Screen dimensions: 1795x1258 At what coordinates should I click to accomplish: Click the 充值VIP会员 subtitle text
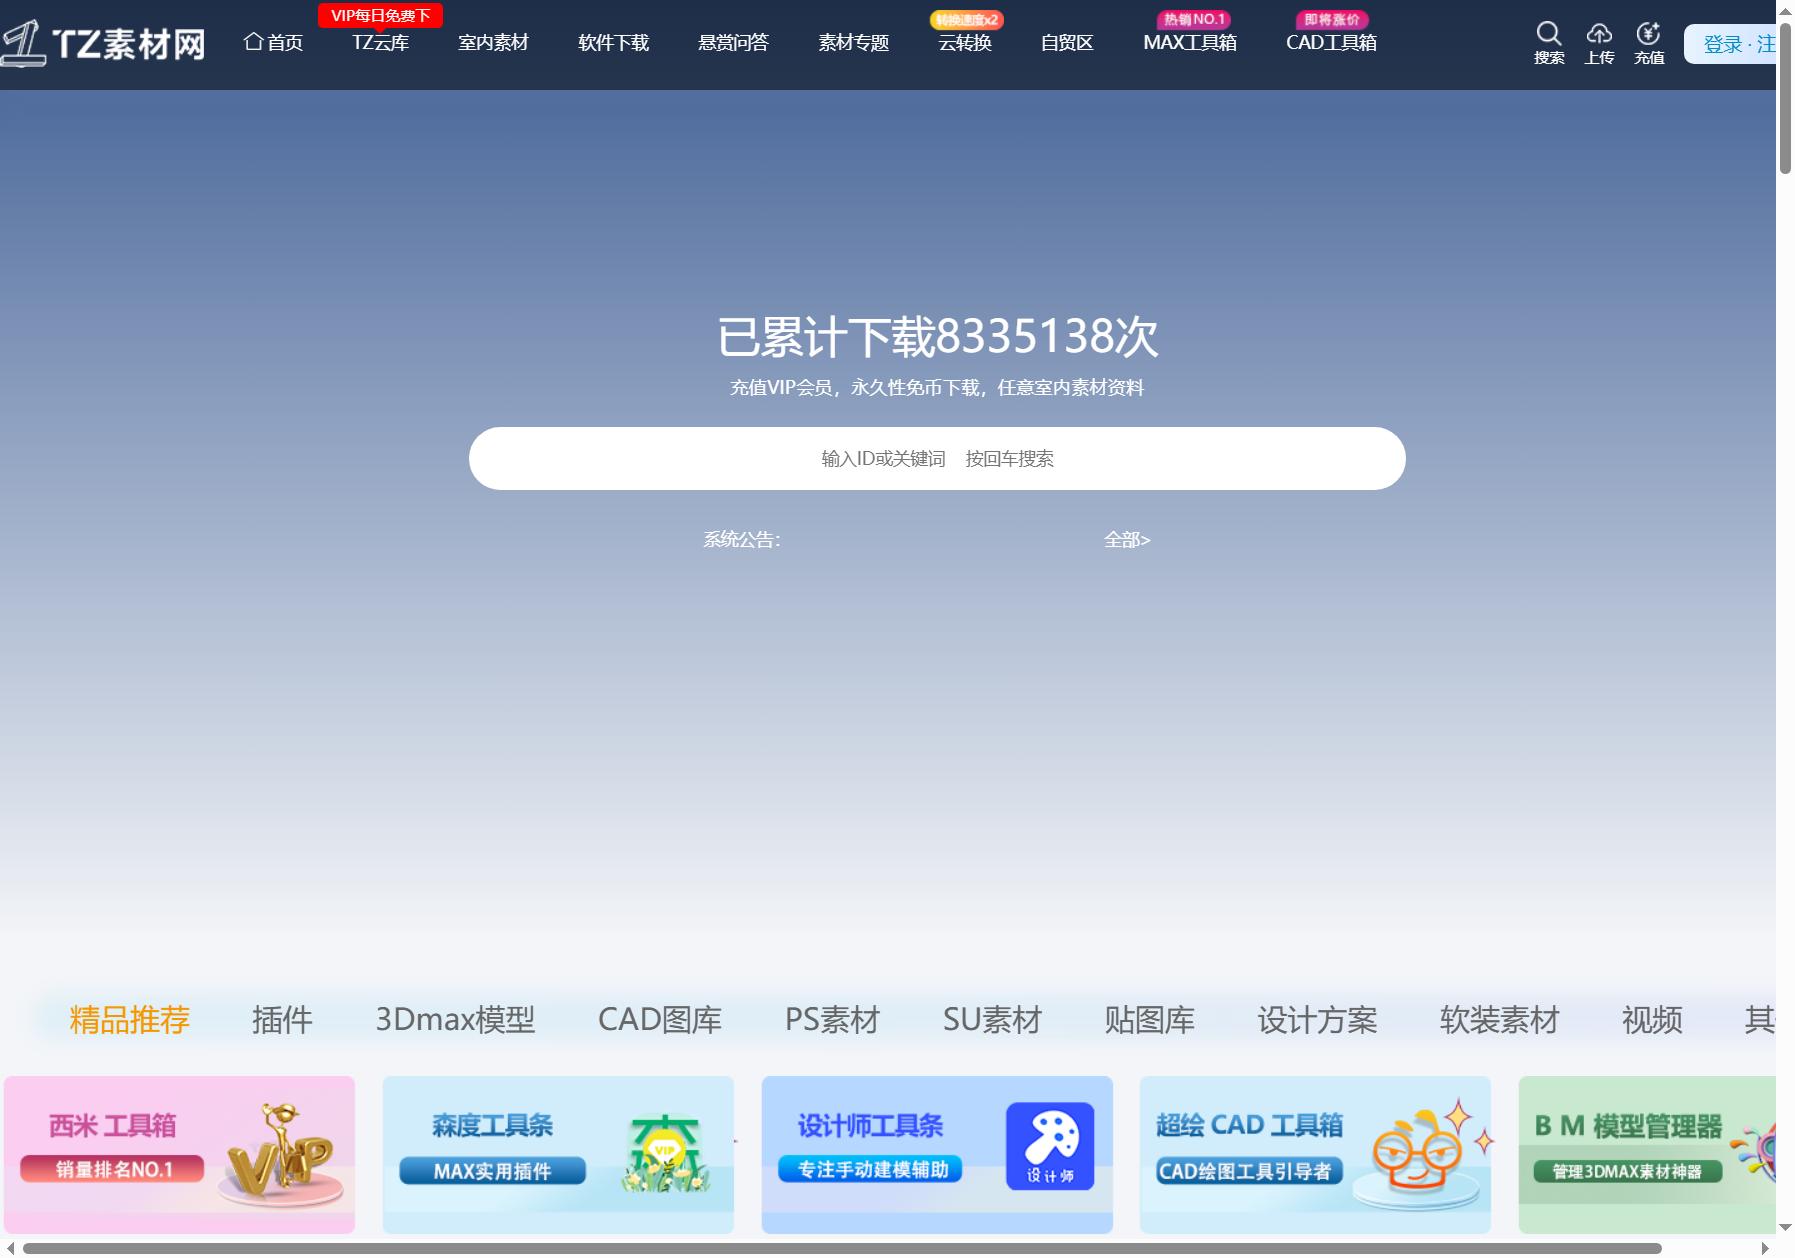coord(937,388)
